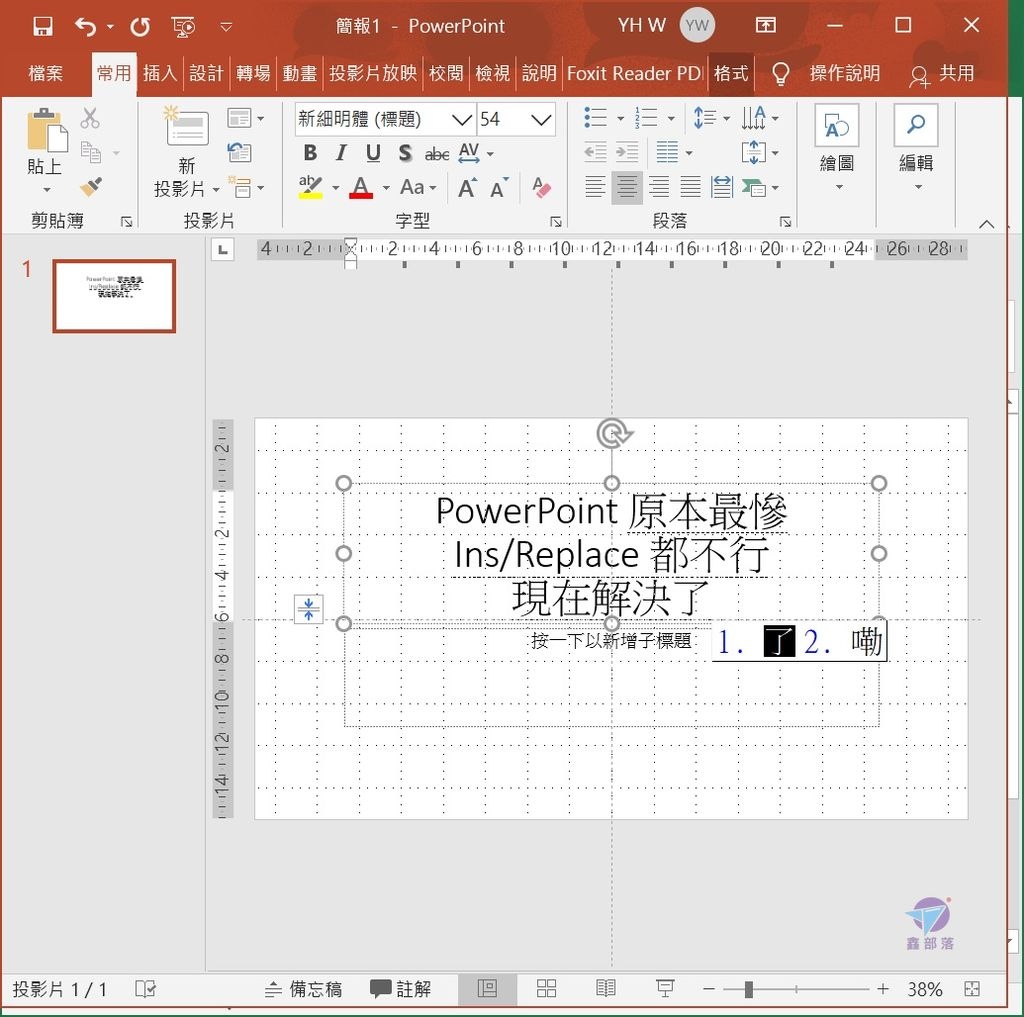
Task: Switch to the 插入 tab
Action: click(x=160, y=73)
